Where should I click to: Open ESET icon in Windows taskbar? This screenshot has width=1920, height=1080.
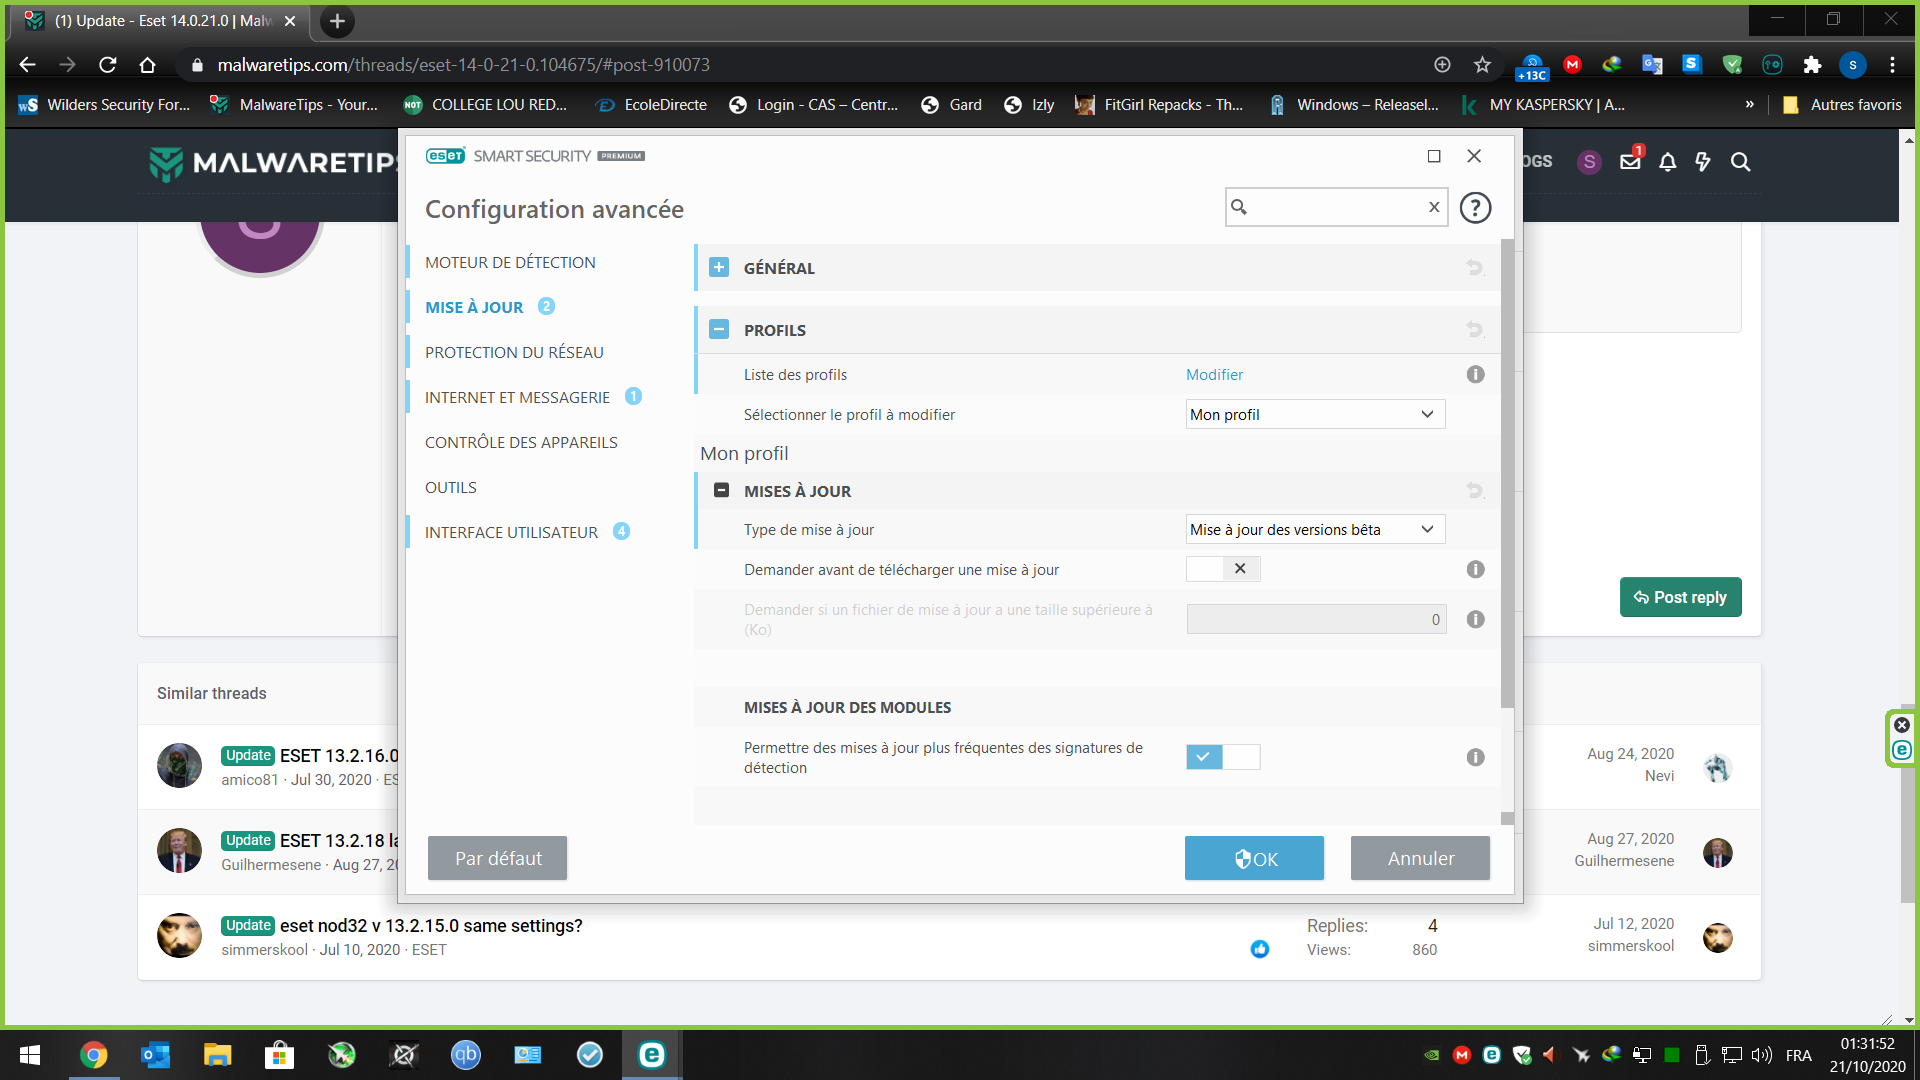(652, 1055)
